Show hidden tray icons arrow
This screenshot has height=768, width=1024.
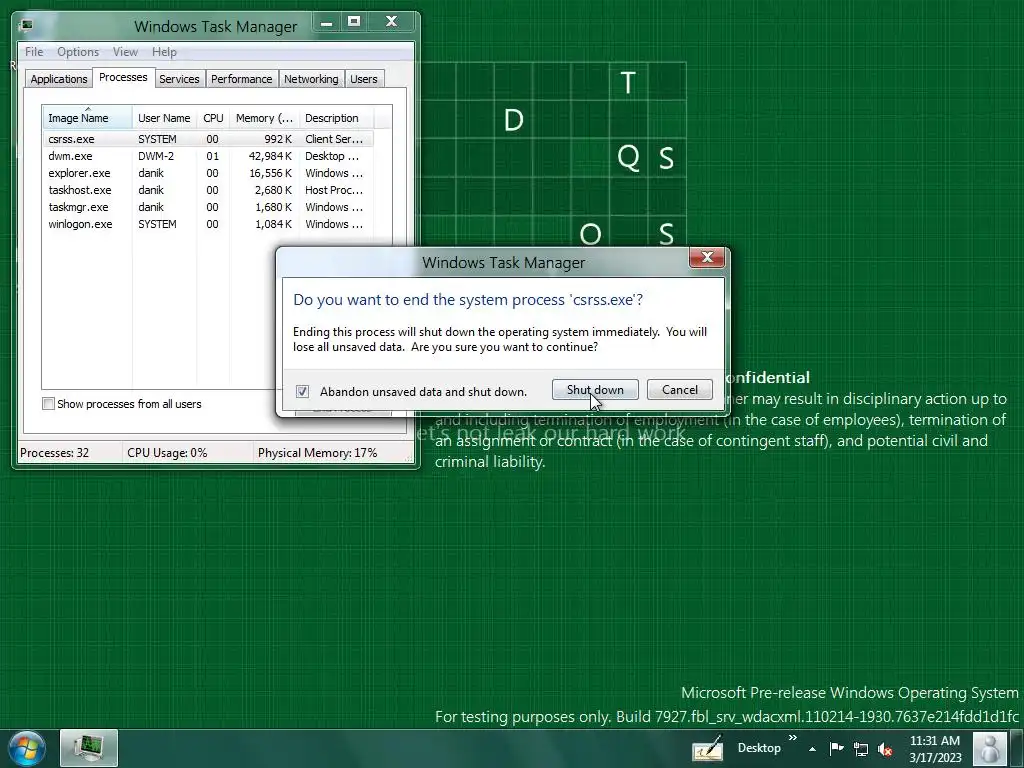coord(812,749)
